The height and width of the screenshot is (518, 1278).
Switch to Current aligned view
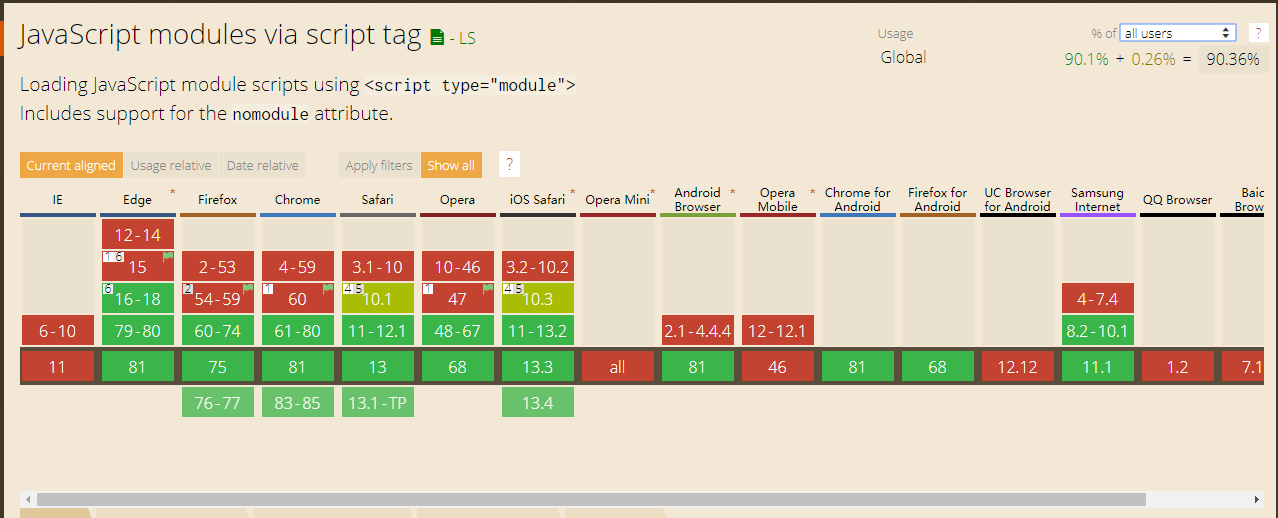pos(71,166)
